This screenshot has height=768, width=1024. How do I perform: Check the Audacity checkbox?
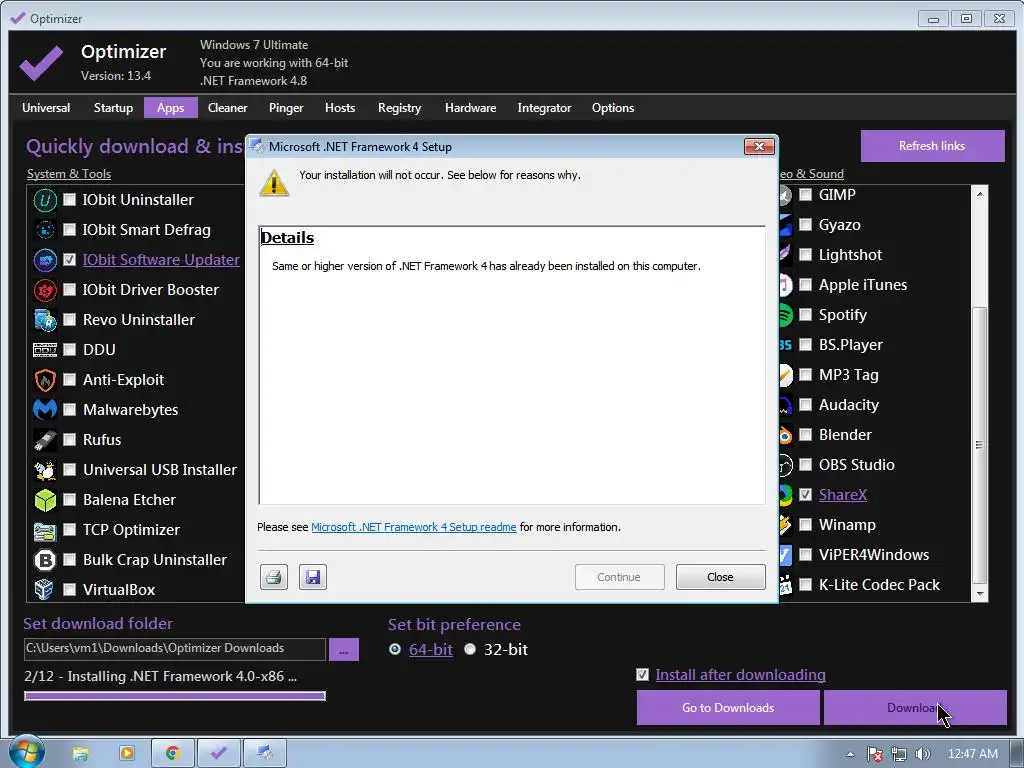pyautogui.click(x=806, y=405)
